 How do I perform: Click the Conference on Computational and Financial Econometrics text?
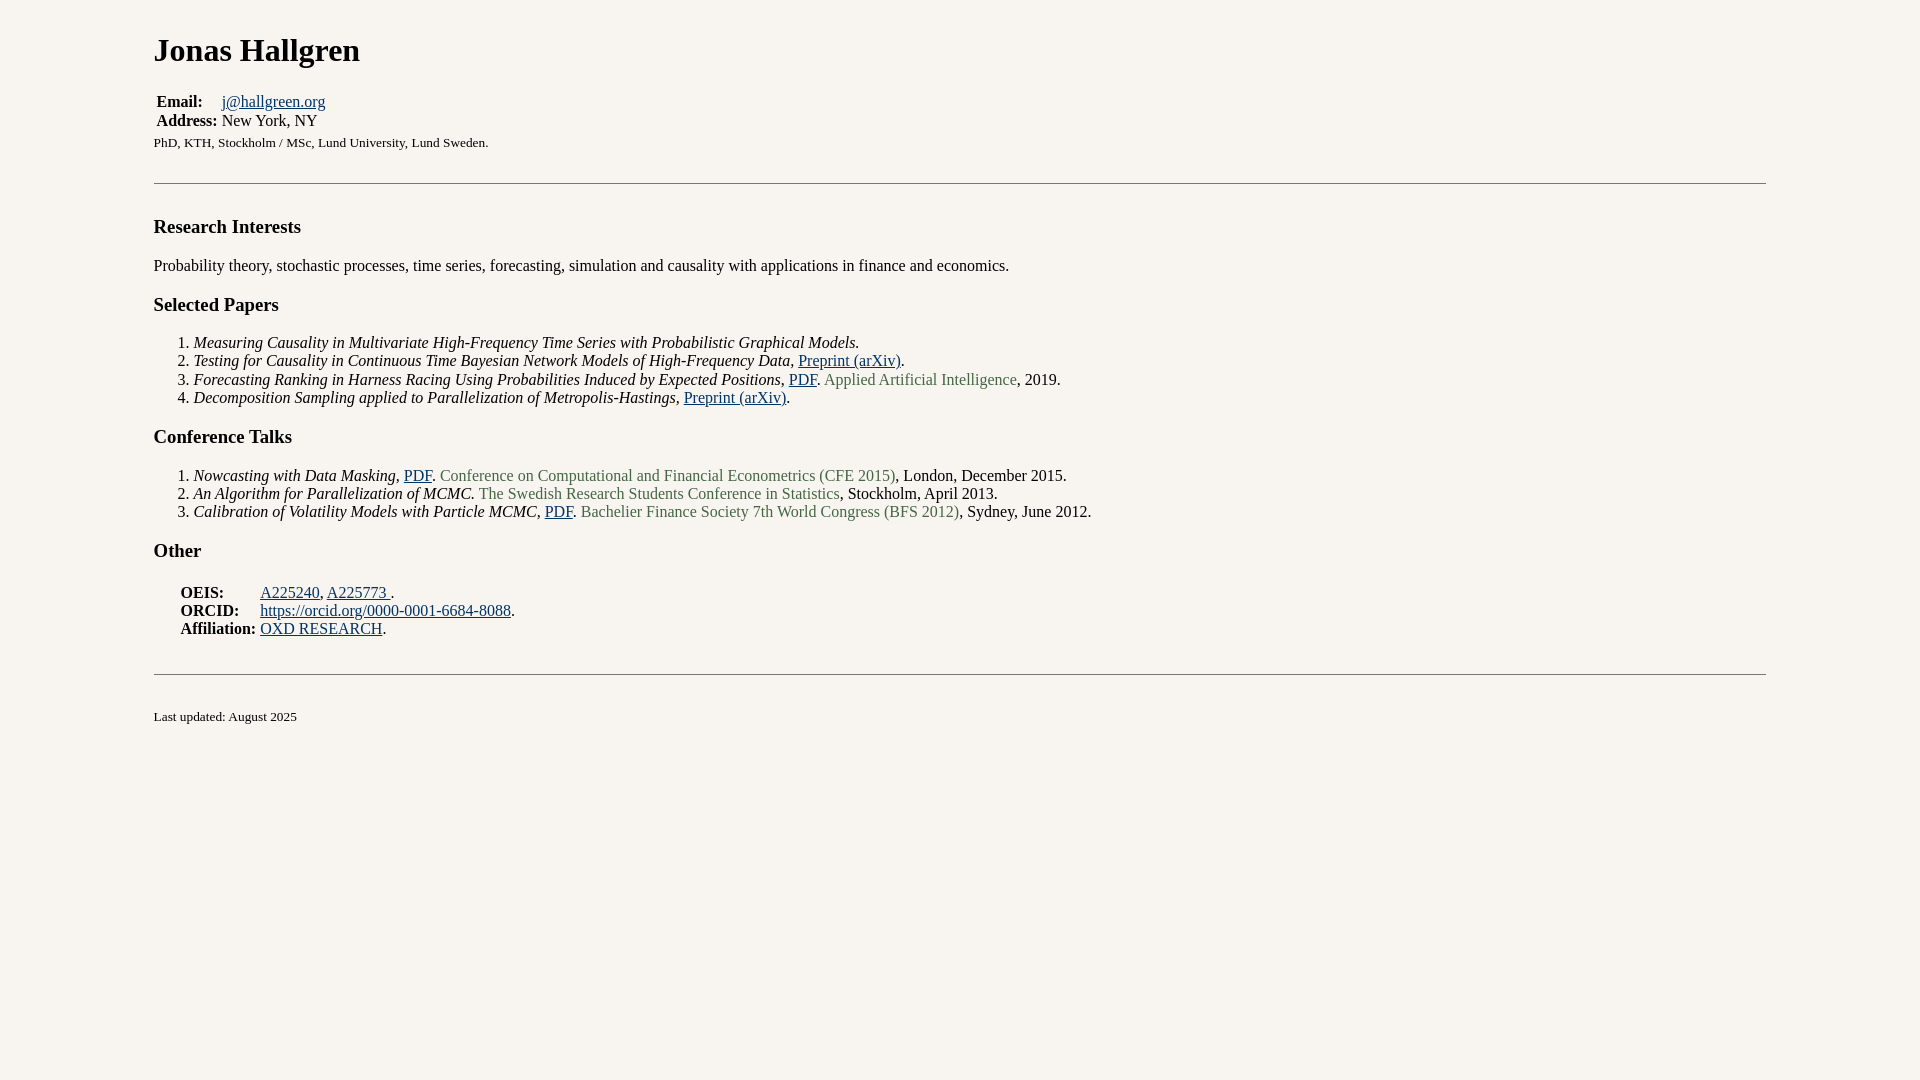tap(667, 476)
